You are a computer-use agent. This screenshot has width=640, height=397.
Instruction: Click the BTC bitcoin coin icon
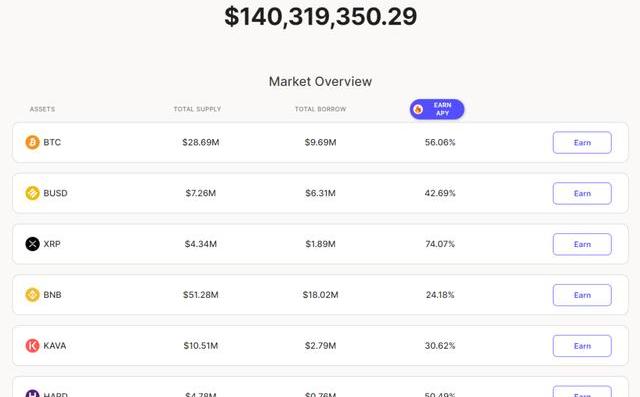(33, 142)
